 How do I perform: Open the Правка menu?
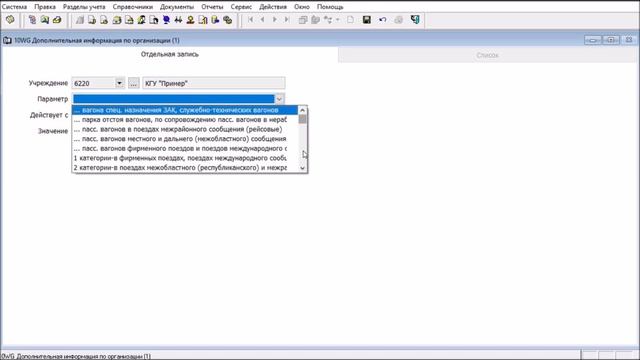(45, 7)
